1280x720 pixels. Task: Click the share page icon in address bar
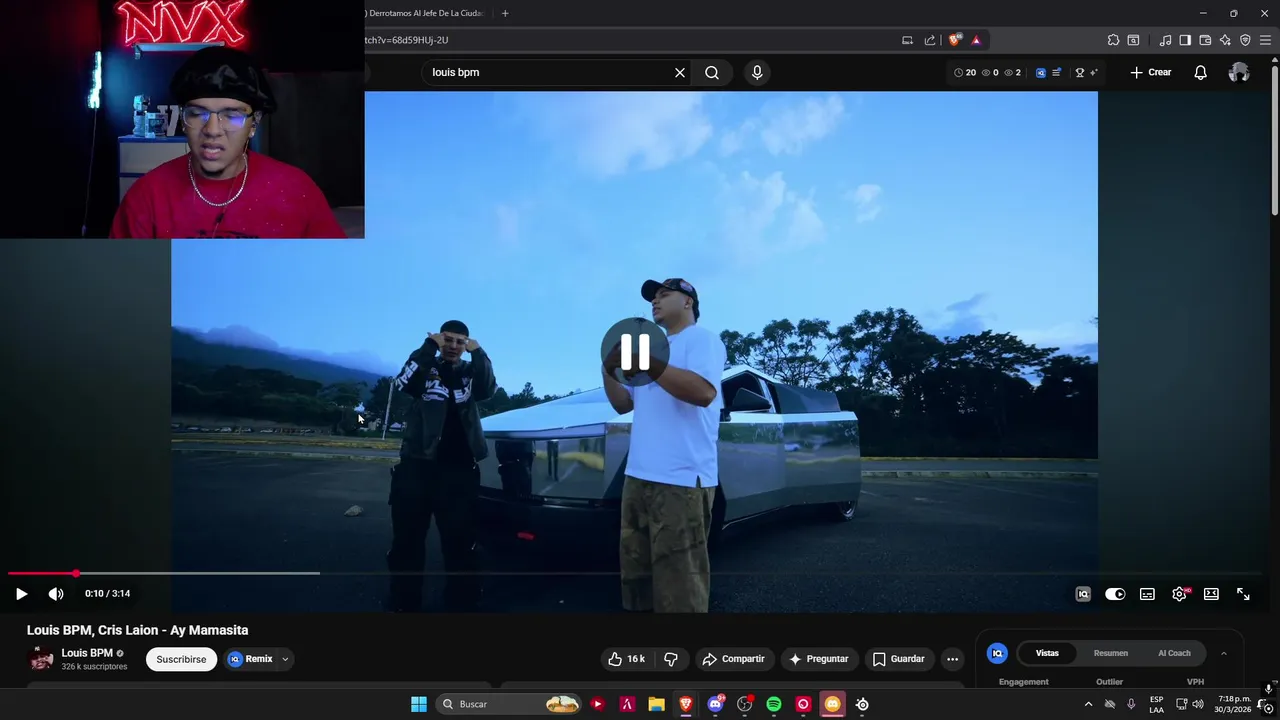click(930, 40)
